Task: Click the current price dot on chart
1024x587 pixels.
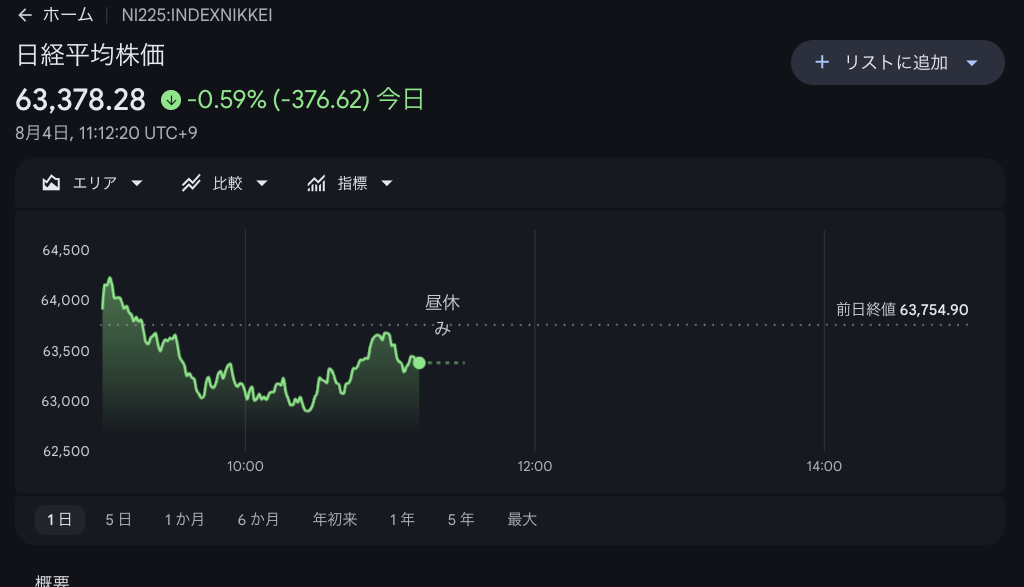Action: click(419, 362)
